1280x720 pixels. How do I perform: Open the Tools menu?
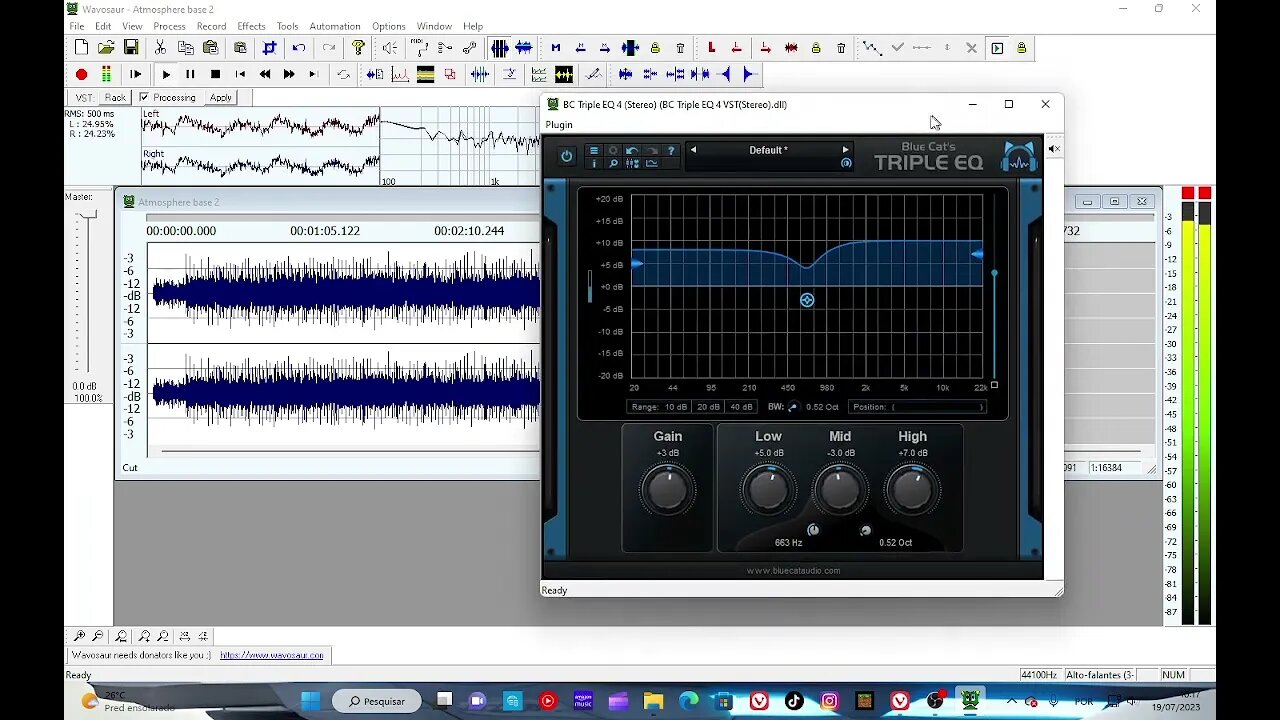point(287,26)
